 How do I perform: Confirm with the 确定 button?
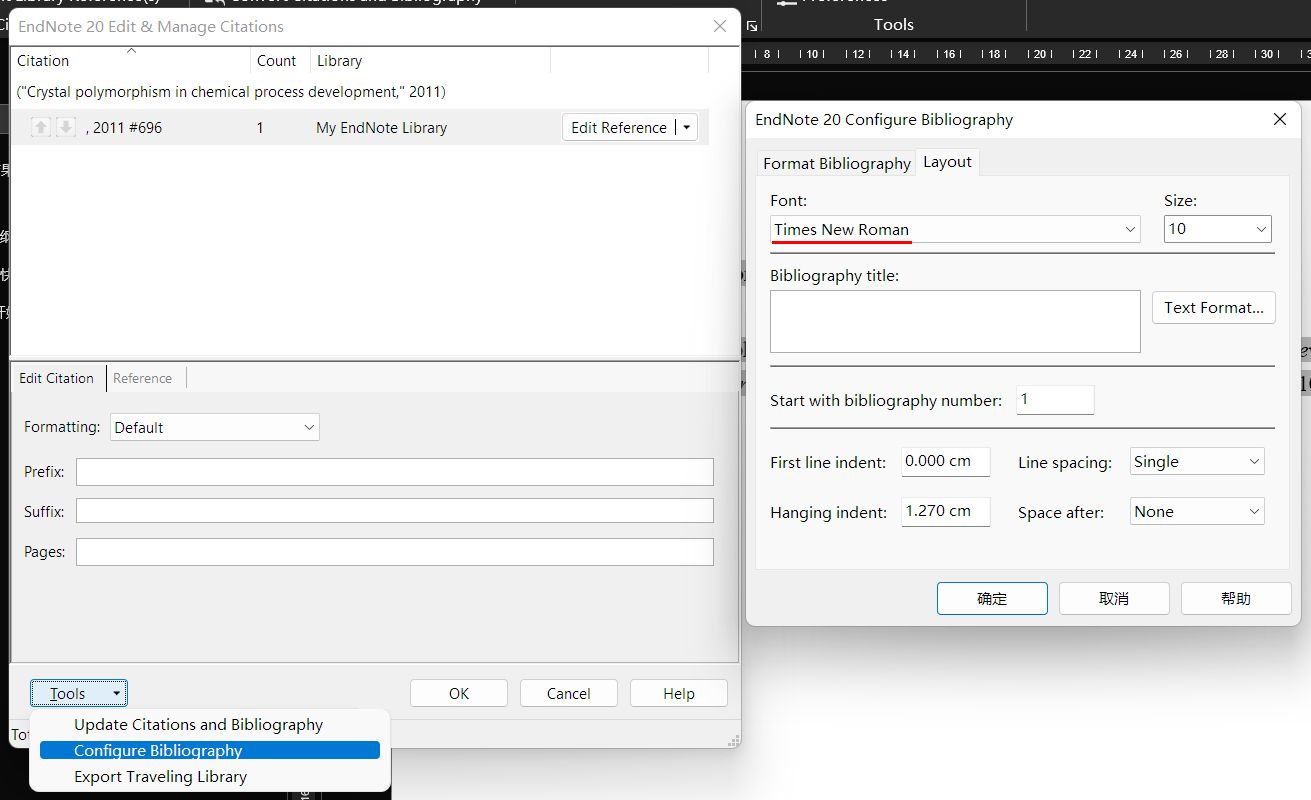point(992,598)
